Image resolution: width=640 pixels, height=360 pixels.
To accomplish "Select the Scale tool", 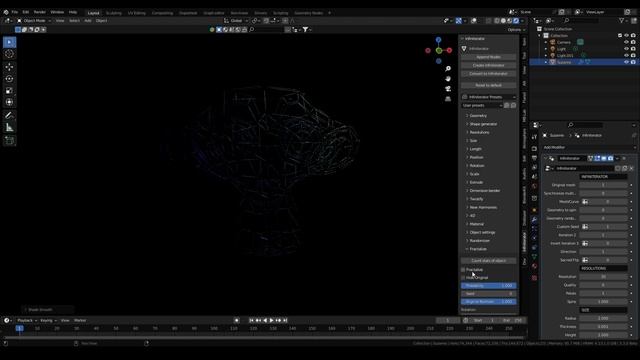I will pyautogui.click(x=9, y=91).
